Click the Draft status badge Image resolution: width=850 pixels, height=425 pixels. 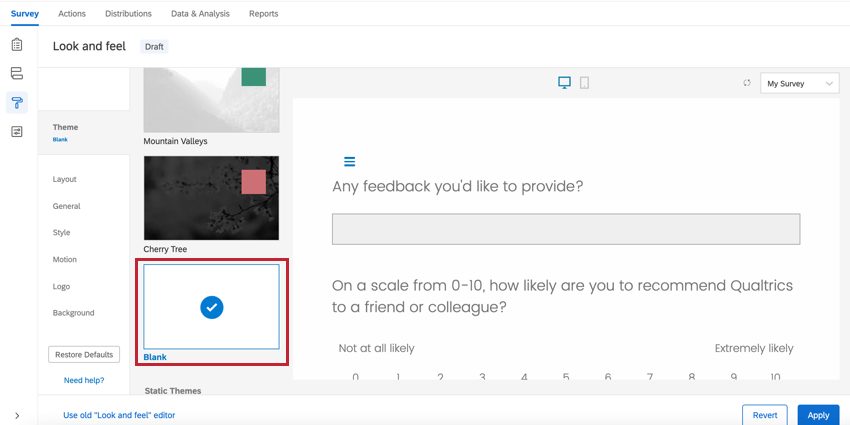click(154, 47)
